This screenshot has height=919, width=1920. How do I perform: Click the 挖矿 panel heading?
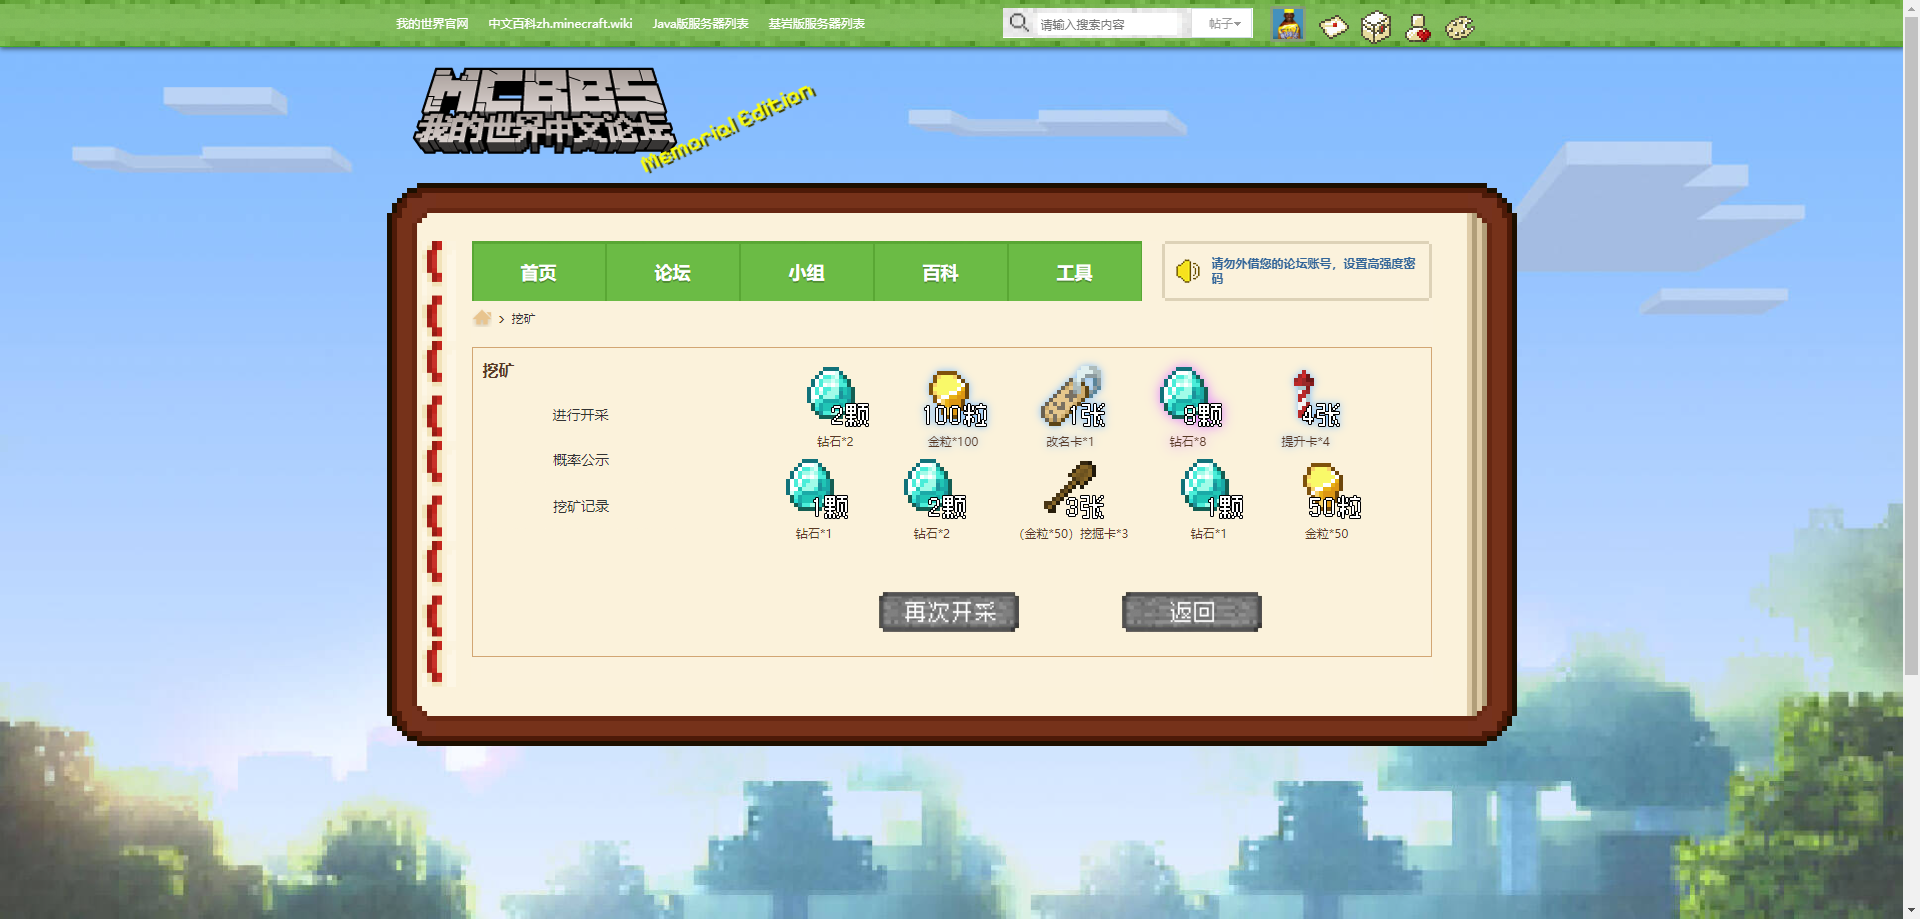[x=497, y=371]
